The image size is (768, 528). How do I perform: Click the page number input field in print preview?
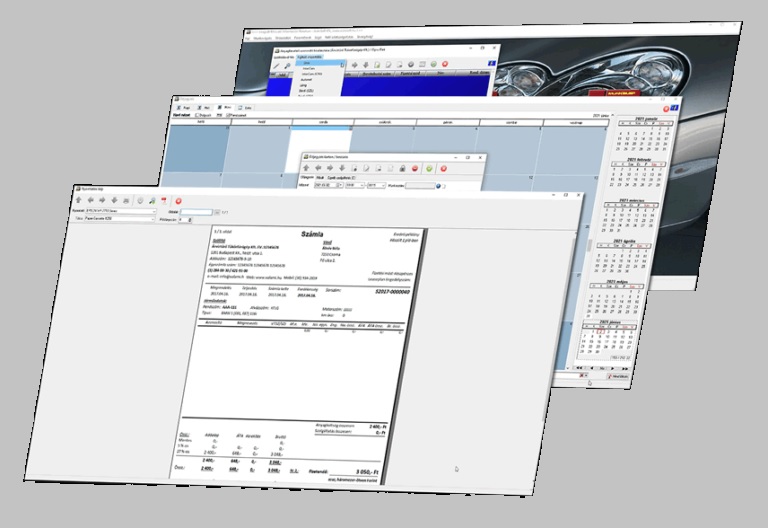click(x=196, y=212)
